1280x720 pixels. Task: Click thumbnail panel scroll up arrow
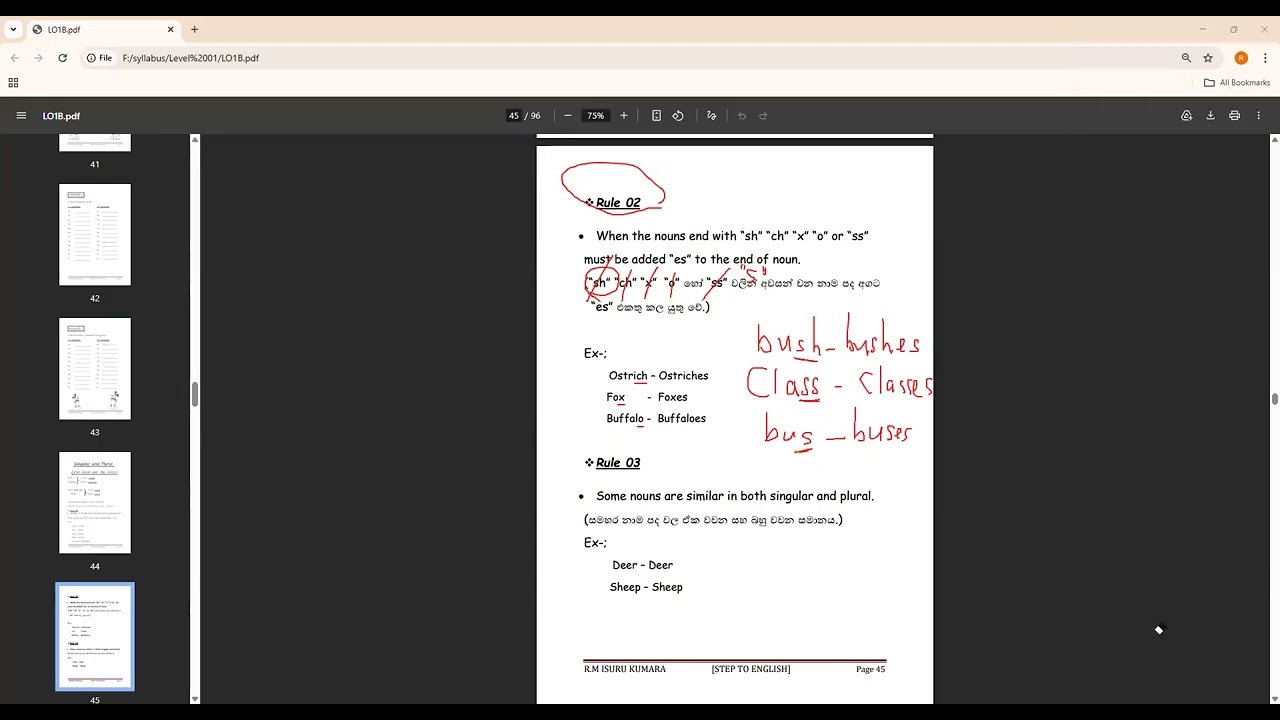click(195, 139)
